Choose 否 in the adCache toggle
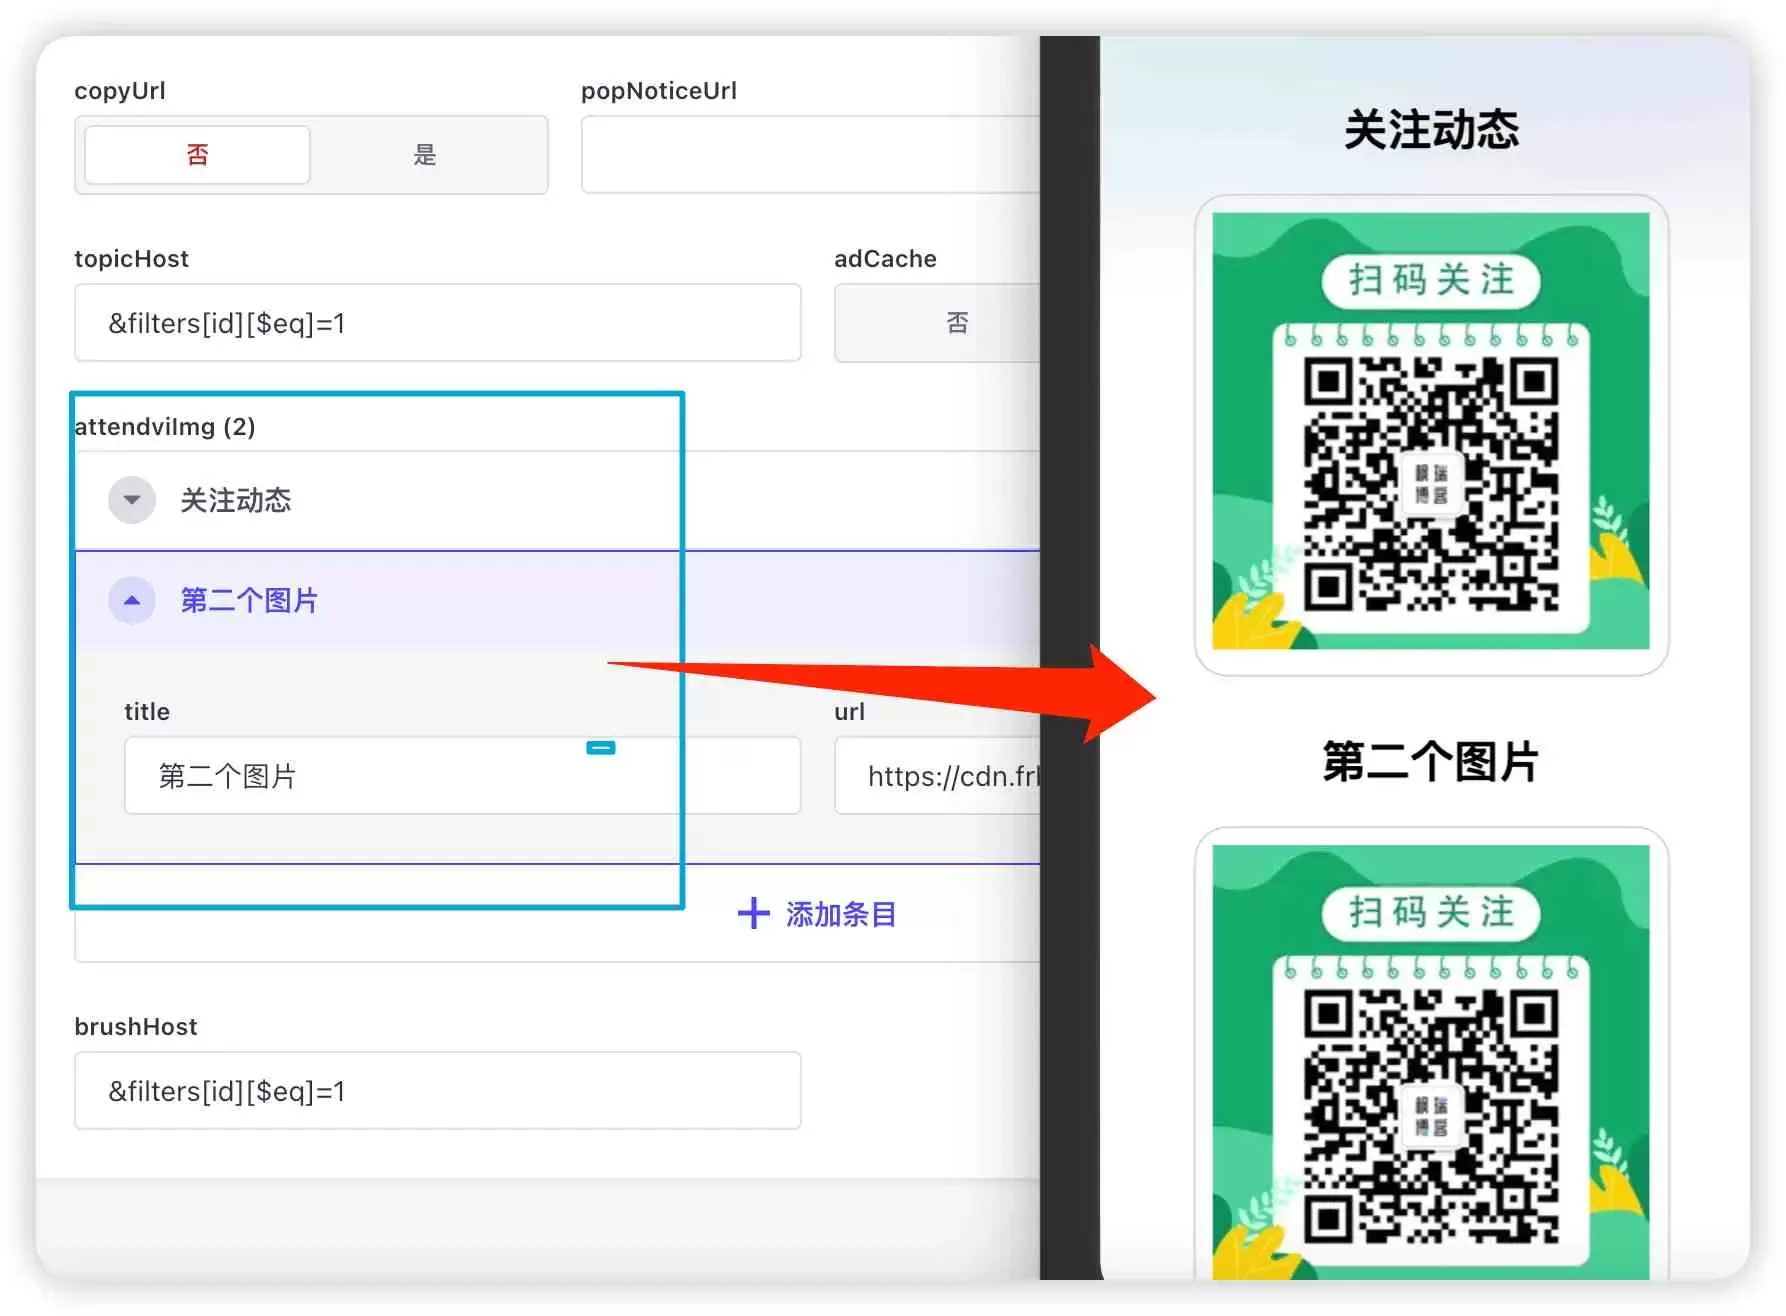This screenshot has width=1786, height=1316. (956, 323)
